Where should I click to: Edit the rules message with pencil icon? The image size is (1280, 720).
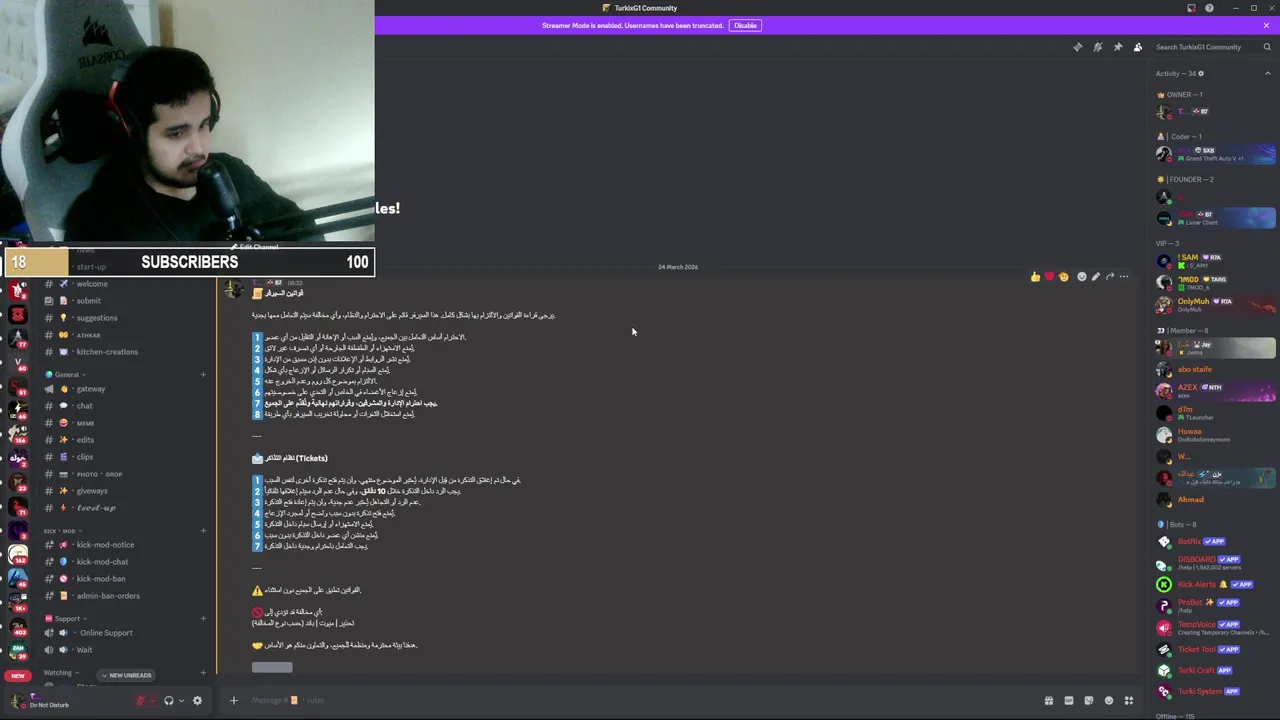click(1095, 277)
